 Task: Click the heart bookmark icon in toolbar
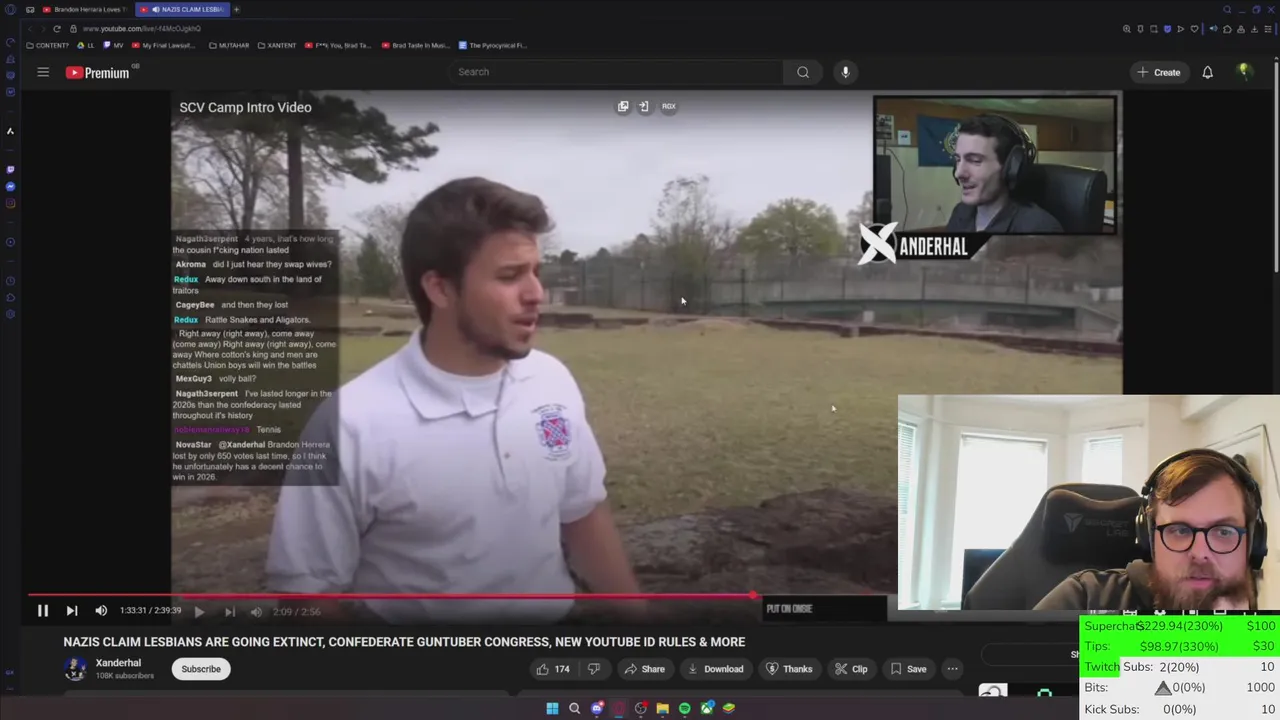click(x=1194, y=29)
